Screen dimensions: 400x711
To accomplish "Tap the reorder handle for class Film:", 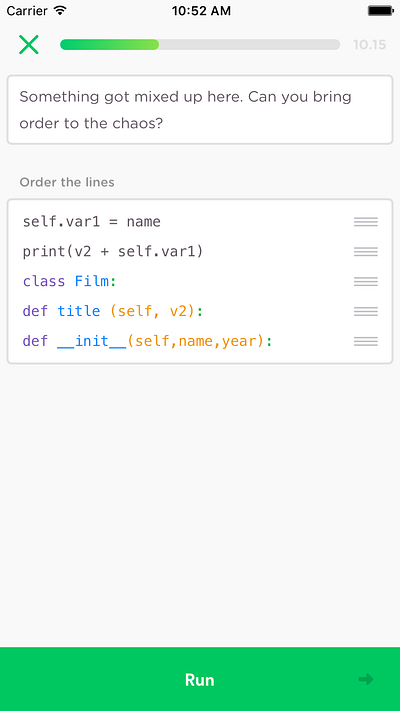I will point(366,282).
